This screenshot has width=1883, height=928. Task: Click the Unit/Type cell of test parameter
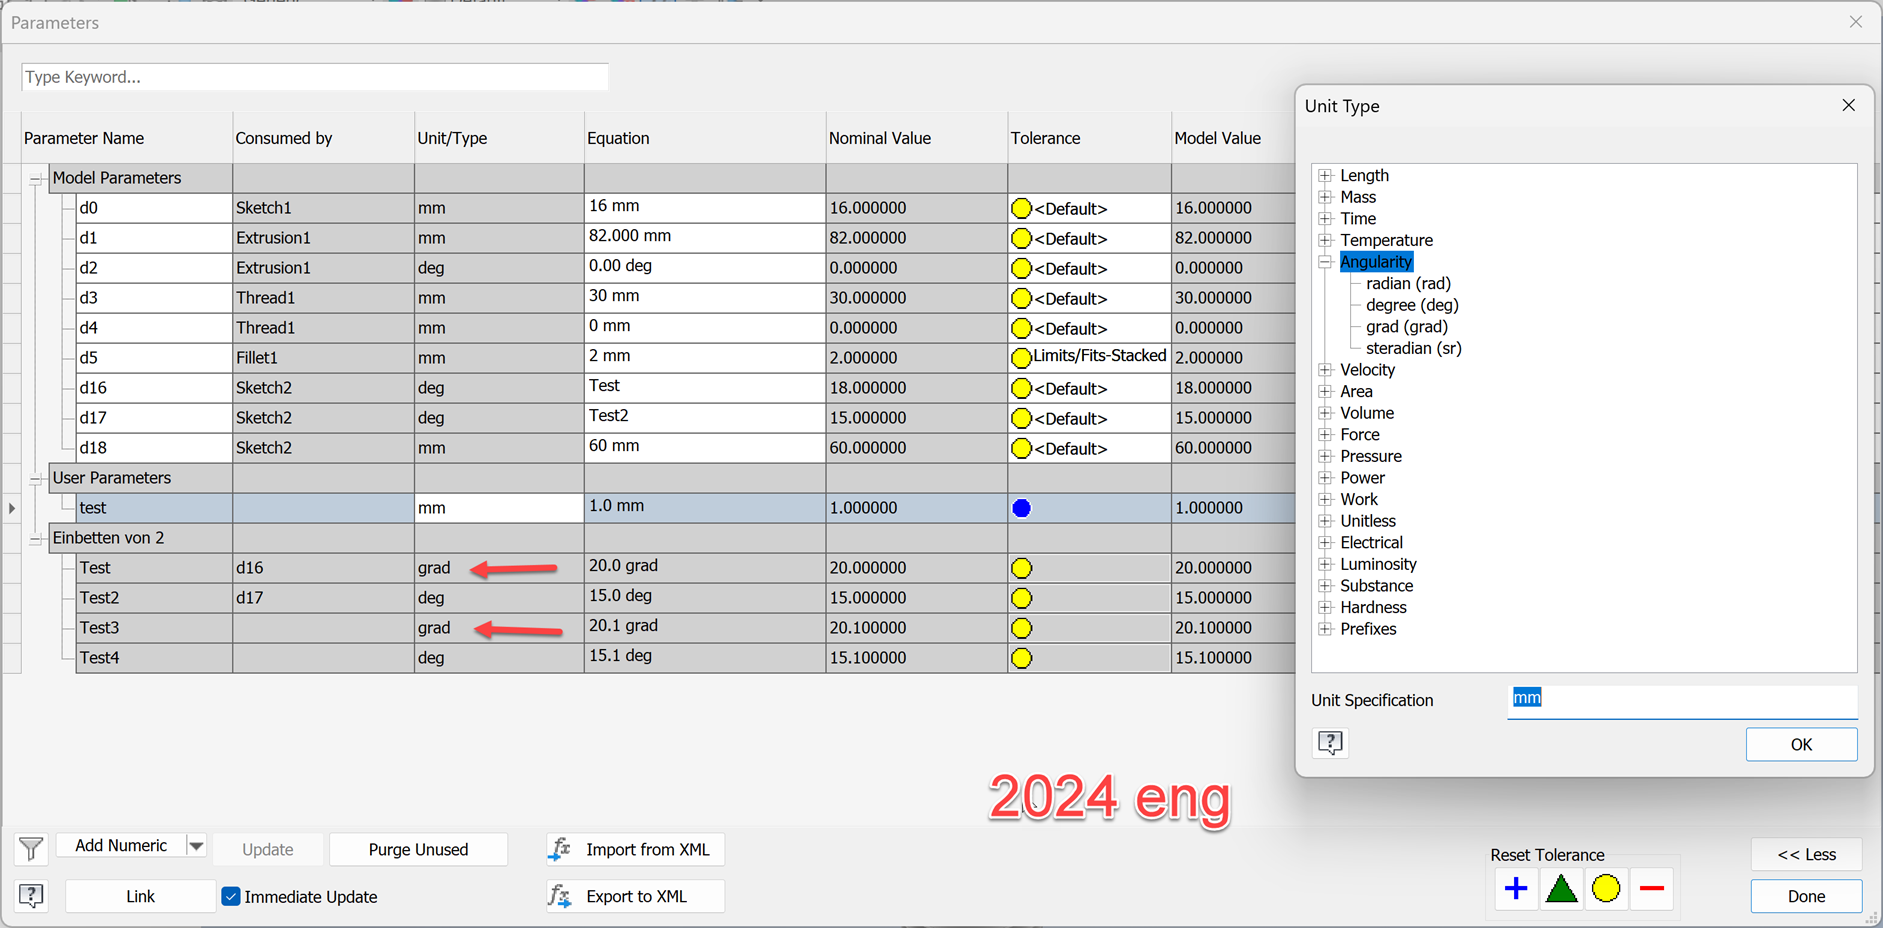pyautogui.click(x=499, y=508)
